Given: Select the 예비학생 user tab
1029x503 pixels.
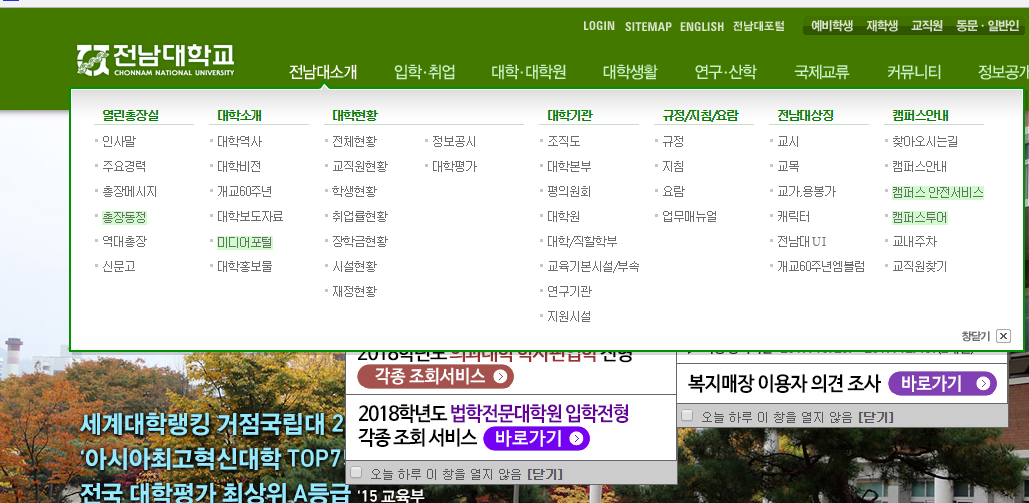Looking at the screenshot, I should point(831,26).
